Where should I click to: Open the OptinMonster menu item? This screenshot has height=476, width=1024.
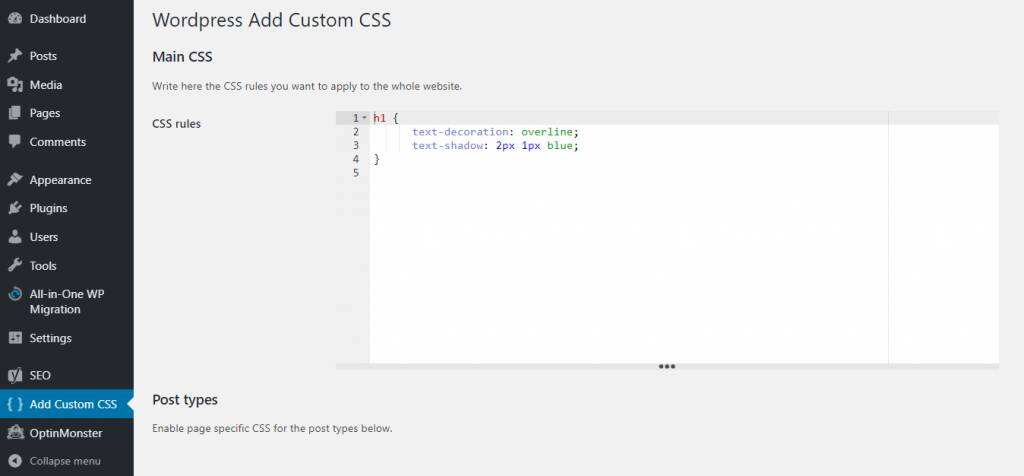point(66,433)
